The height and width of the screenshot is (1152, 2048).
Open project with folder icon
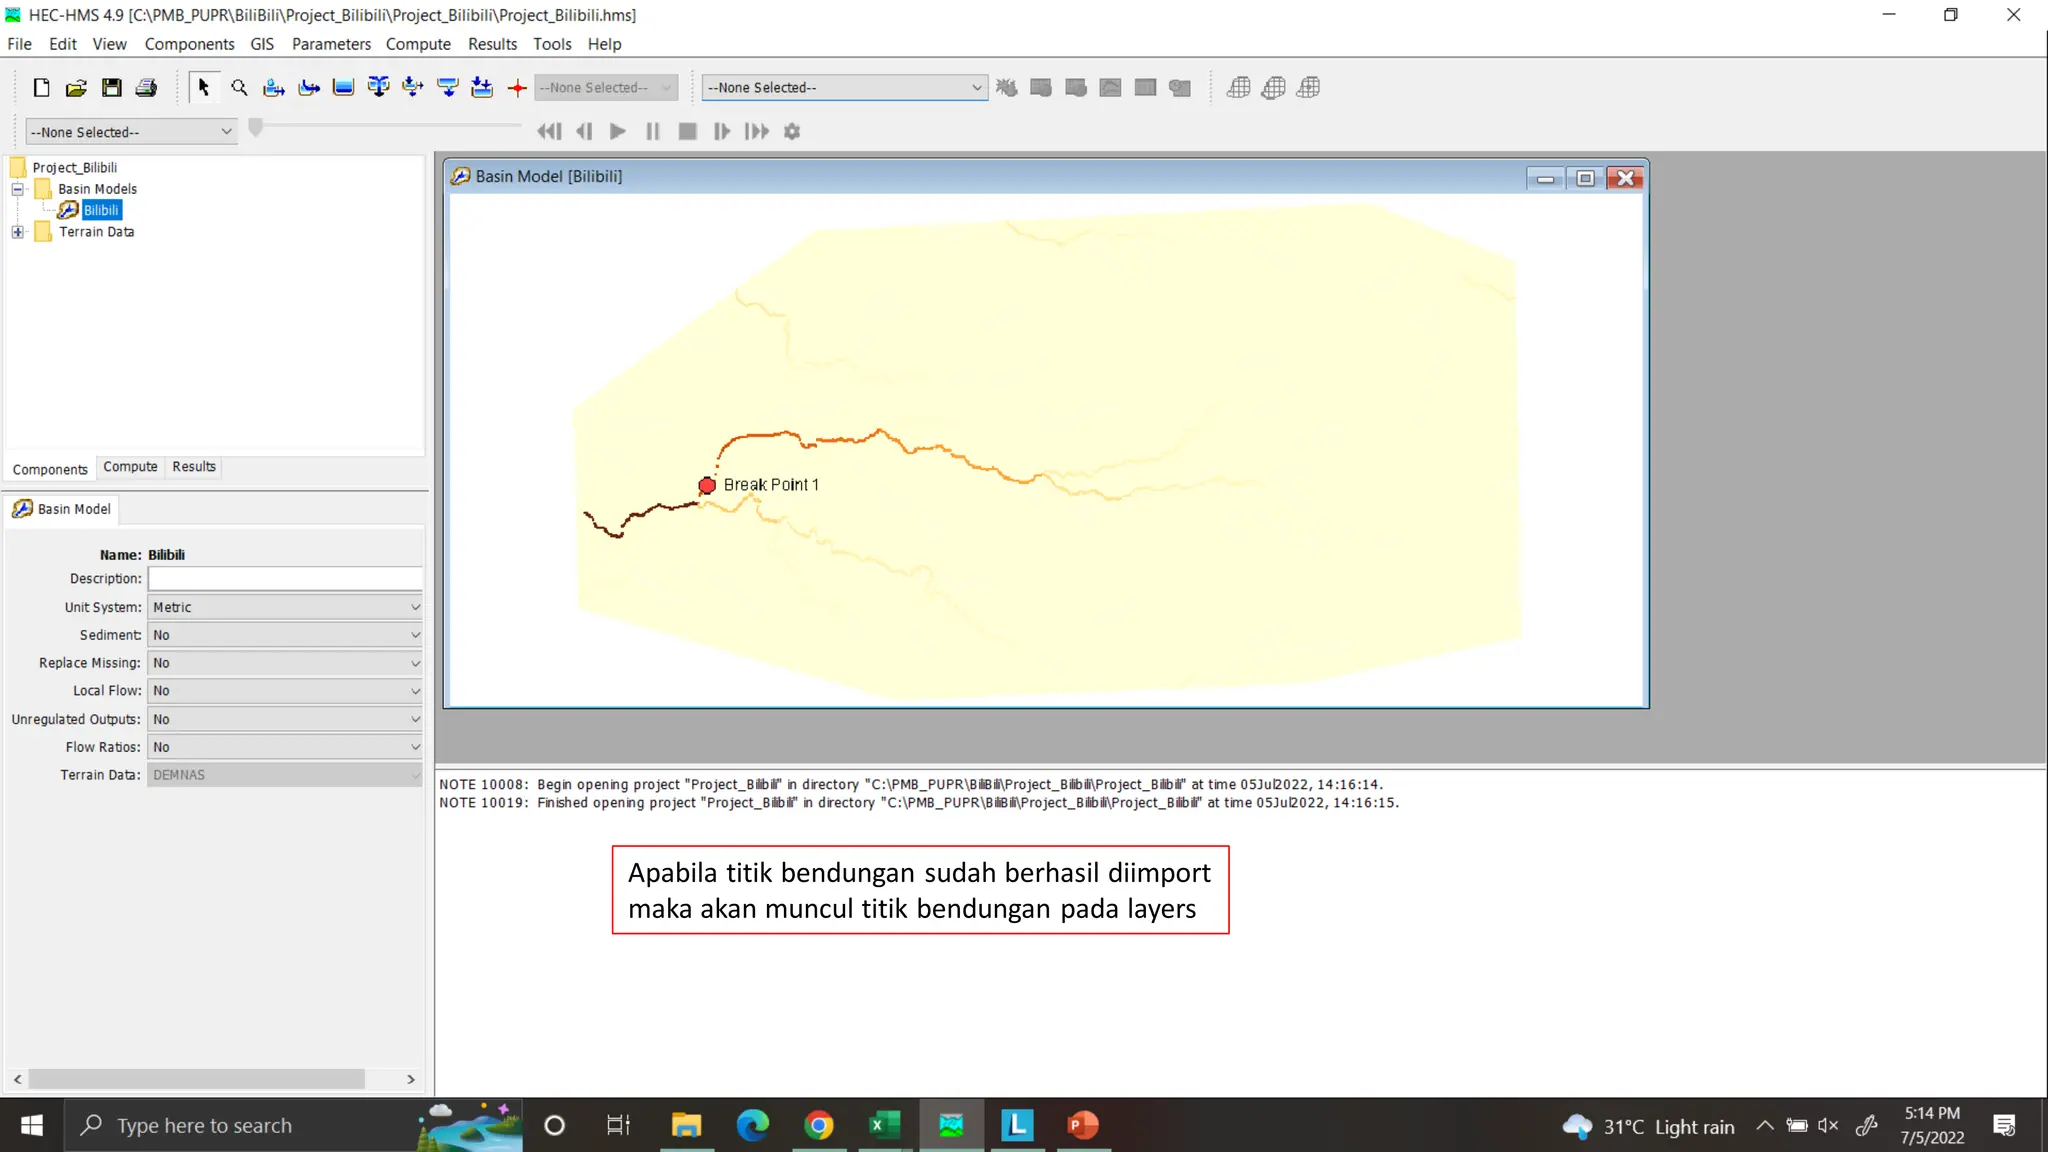point(76,88)
